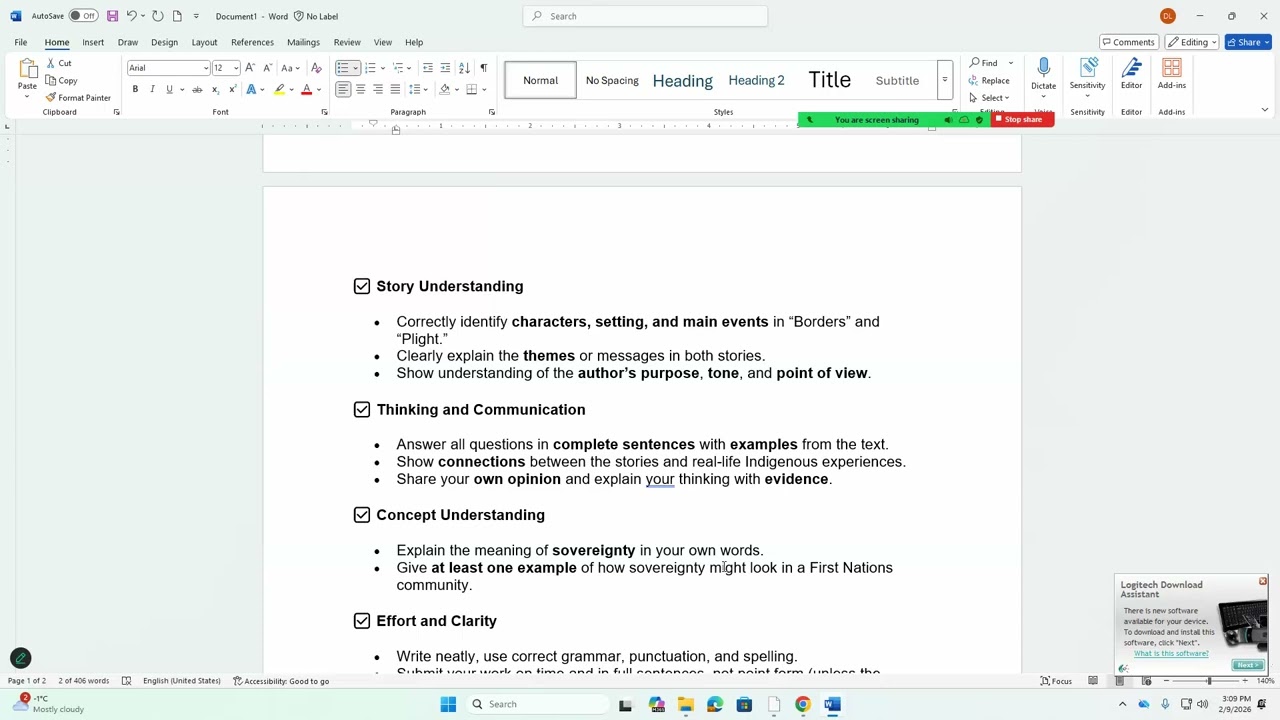Click the red Stop share button

click(1022, 119)
